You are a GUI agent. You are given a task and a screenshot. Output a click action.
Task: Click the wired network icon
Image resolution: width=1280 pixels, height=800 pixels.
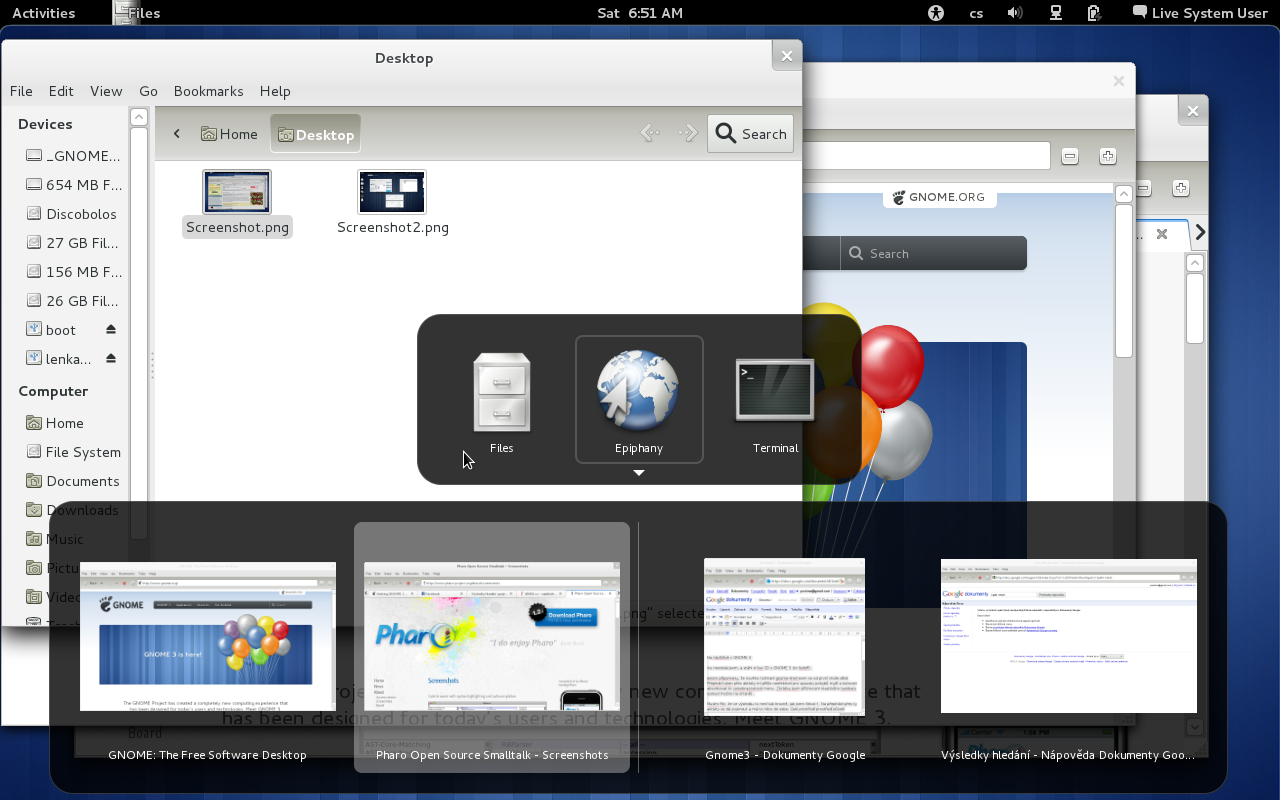pos(1055,13)
